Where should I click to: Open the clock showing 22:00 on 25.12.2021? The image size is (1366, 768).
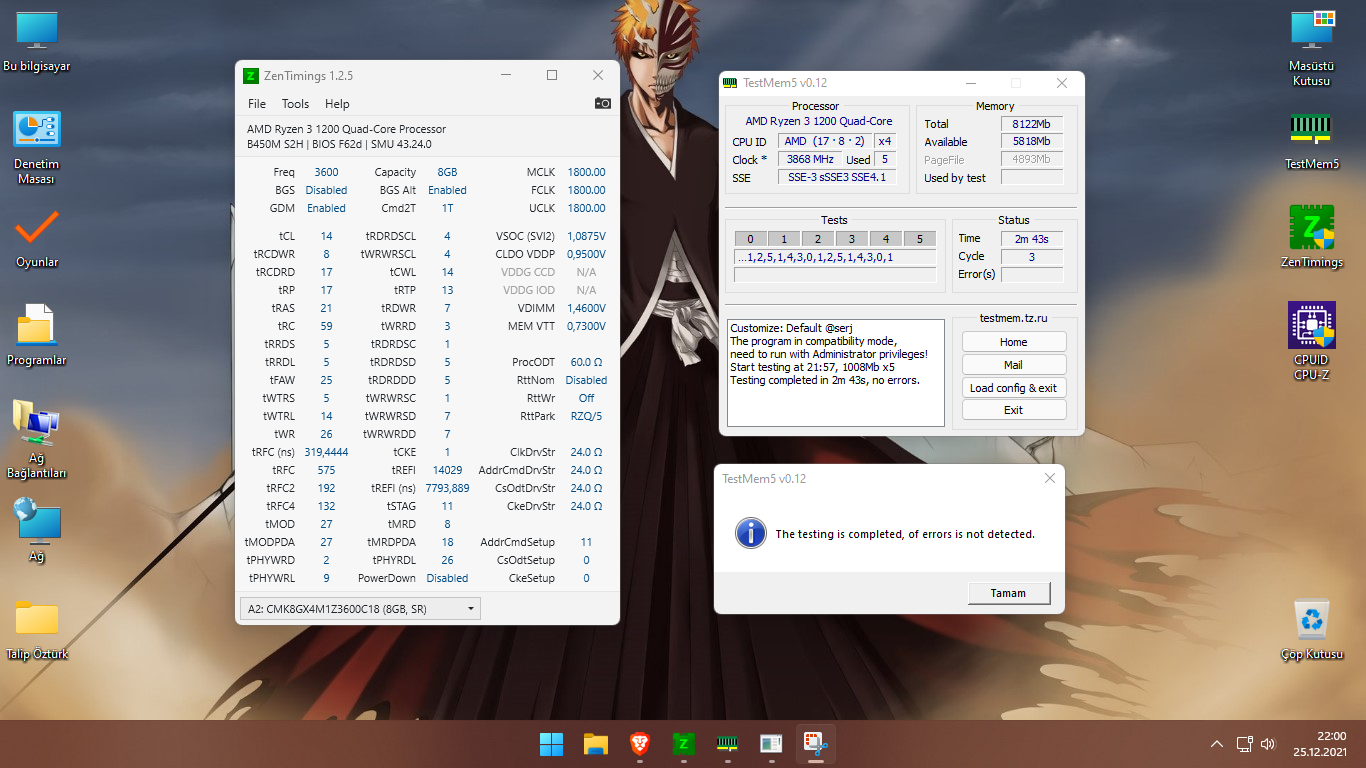pyautogui.click(x=1320, y=744)
